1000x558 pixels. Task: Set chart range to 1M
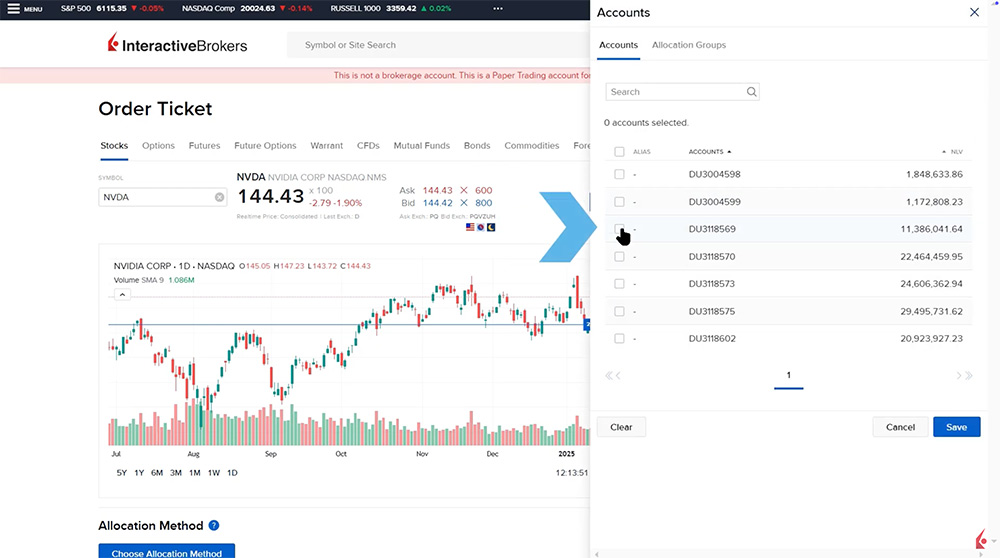pos(195,473)
